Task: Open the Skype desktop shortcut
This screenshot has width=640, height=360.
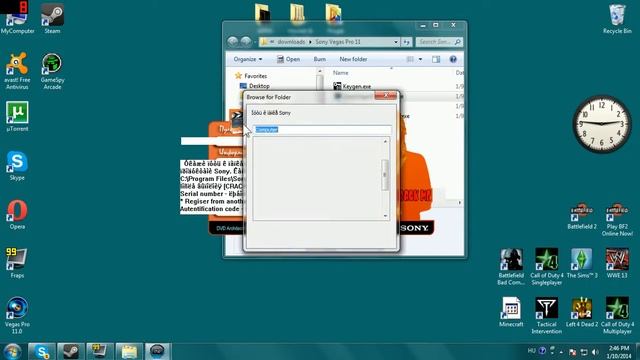Action: 17,165
